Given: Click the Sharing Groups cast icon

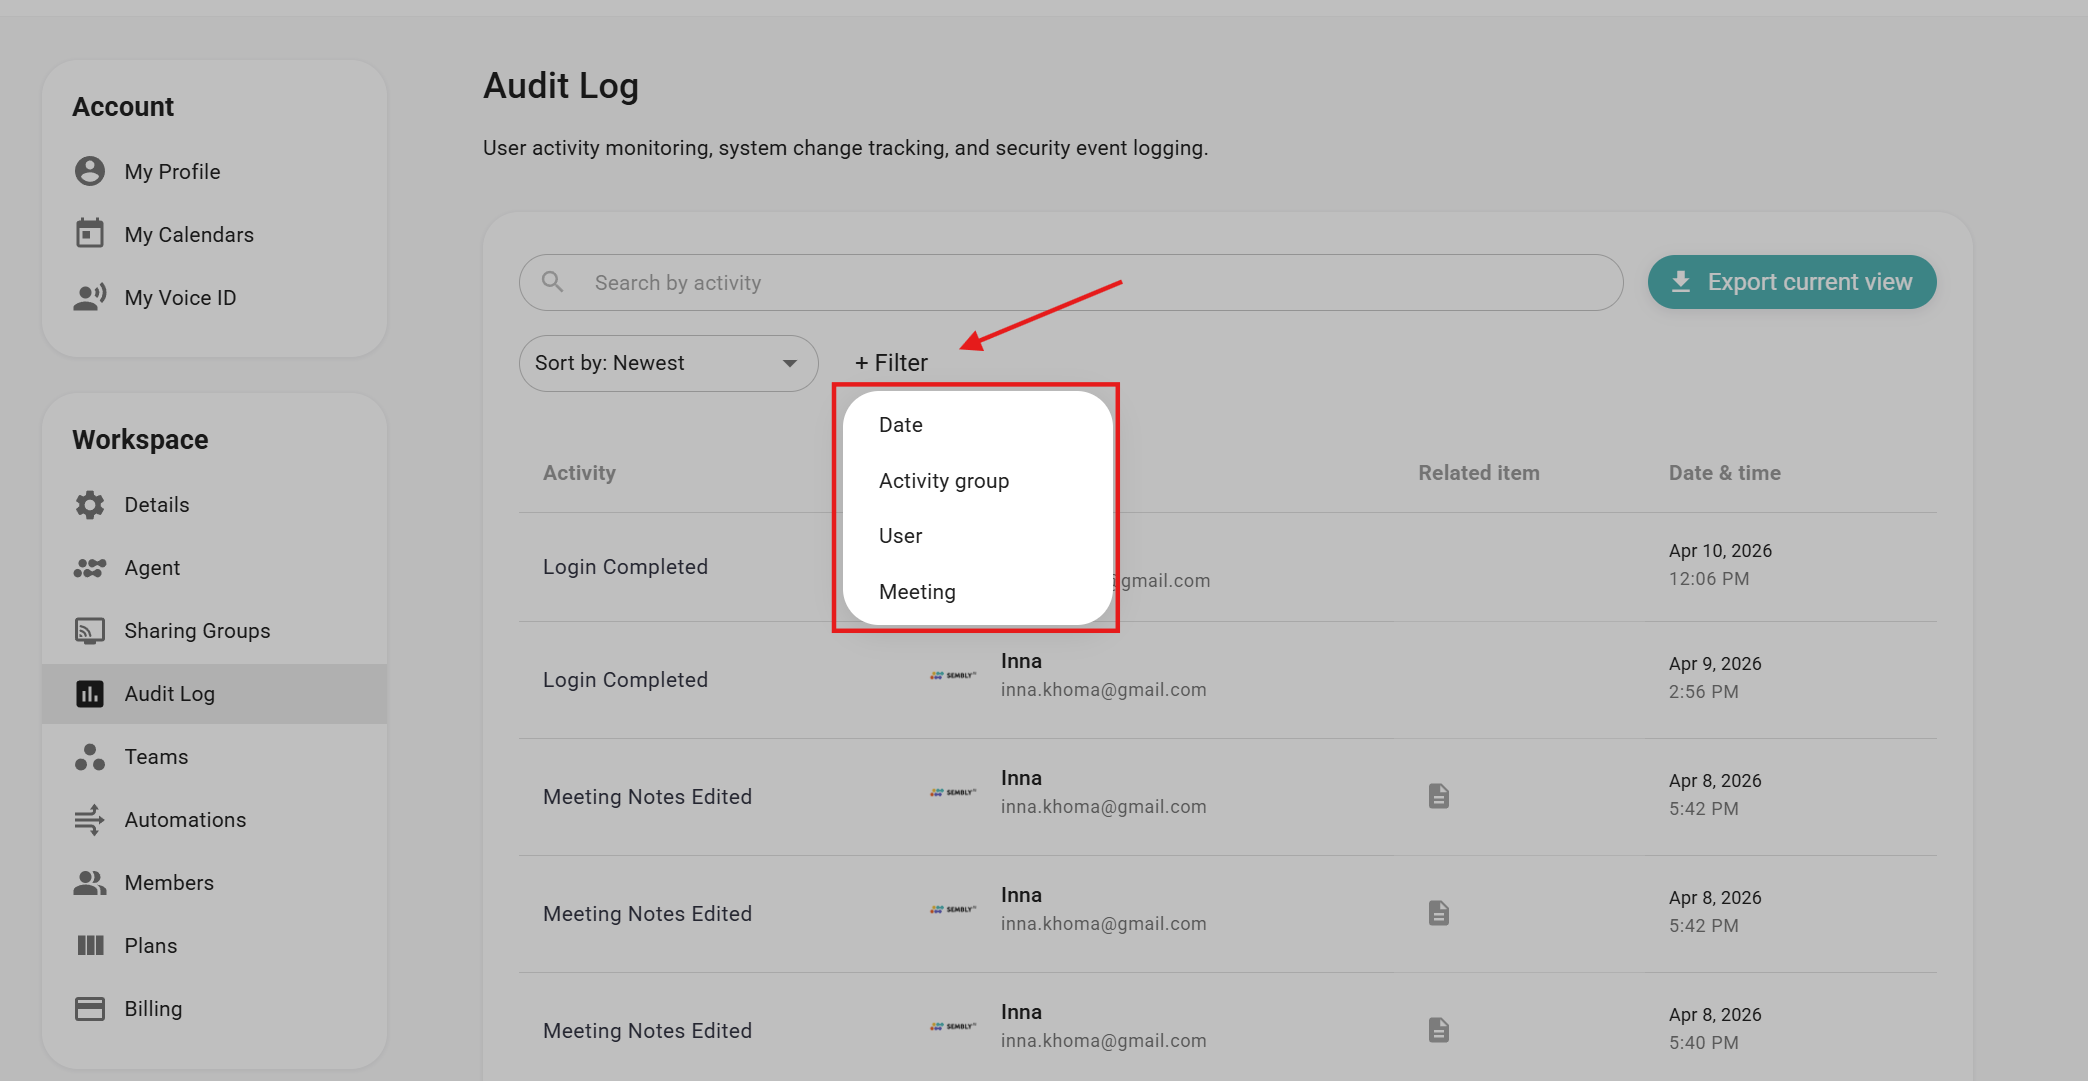Looking at the screenshot, I should (90, 631).
